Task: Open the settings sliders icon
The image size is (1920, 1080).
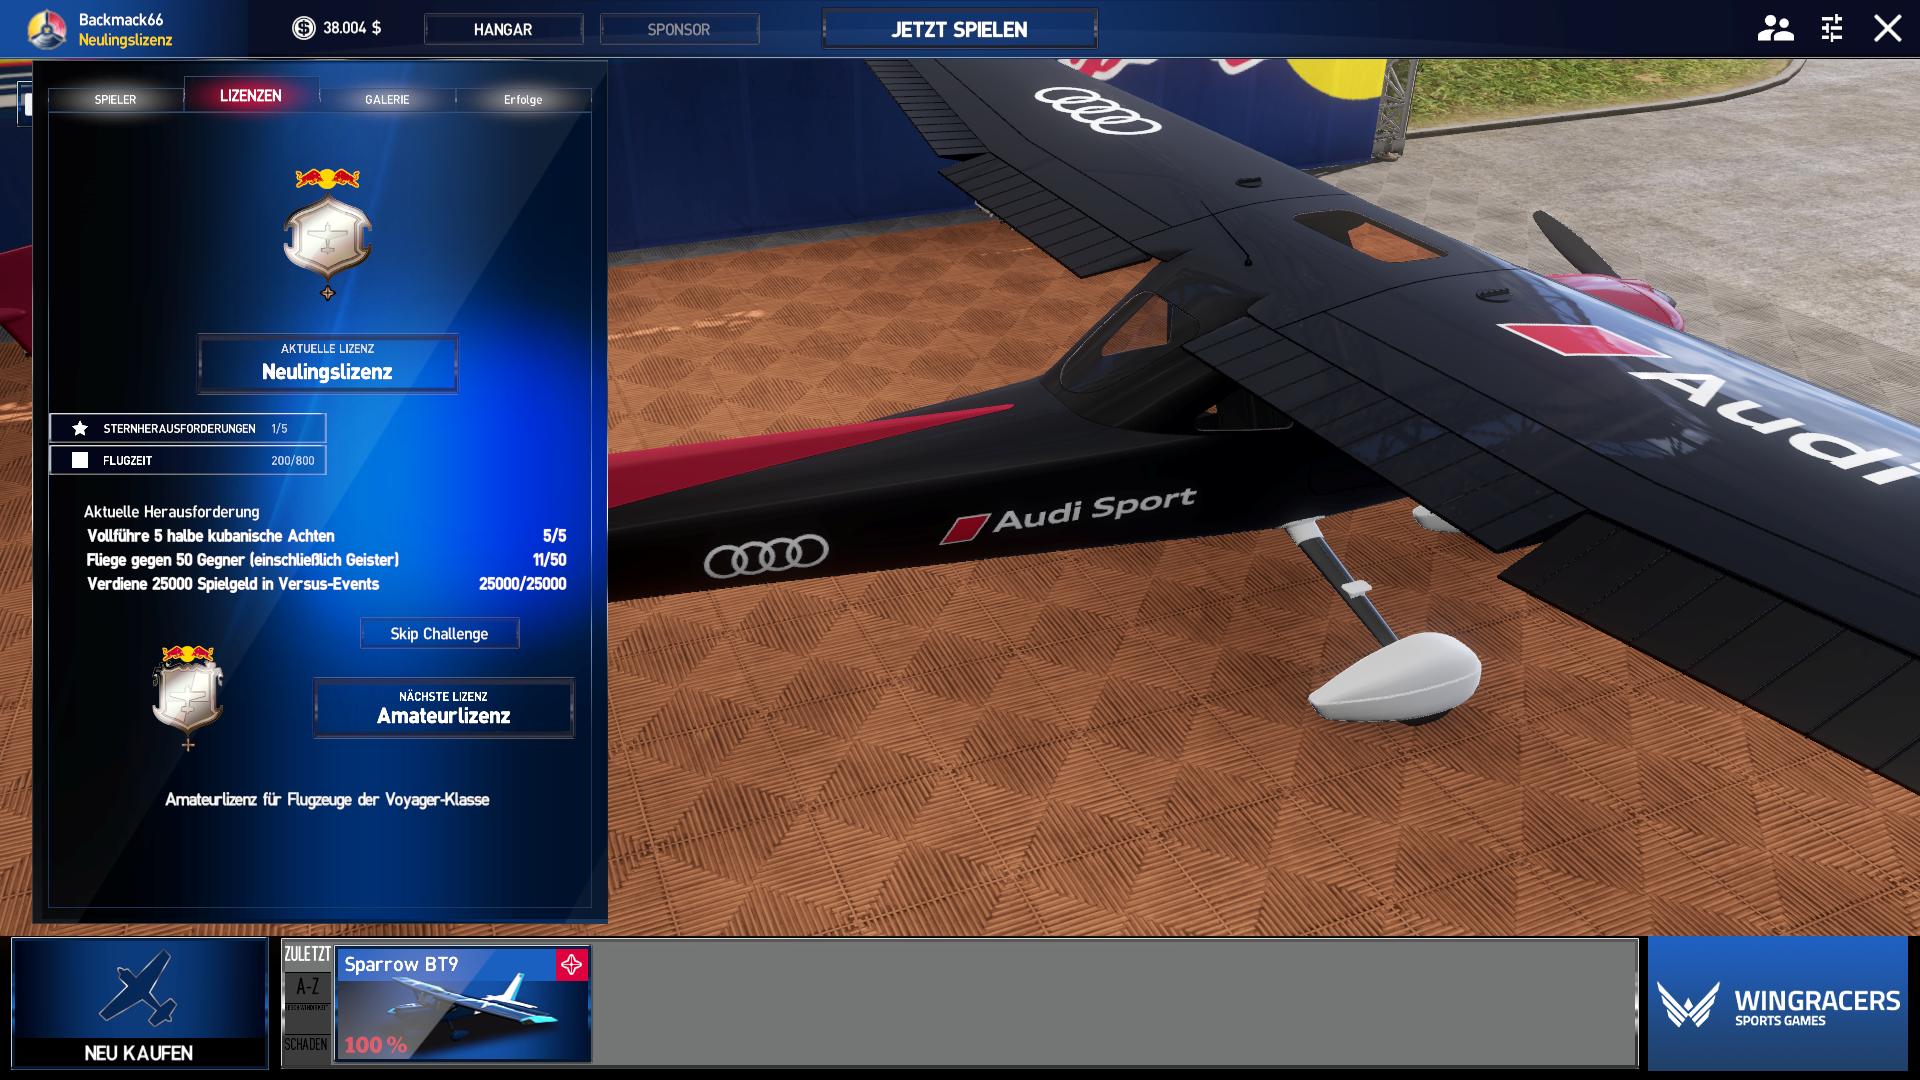Action: click(1832, 28)
